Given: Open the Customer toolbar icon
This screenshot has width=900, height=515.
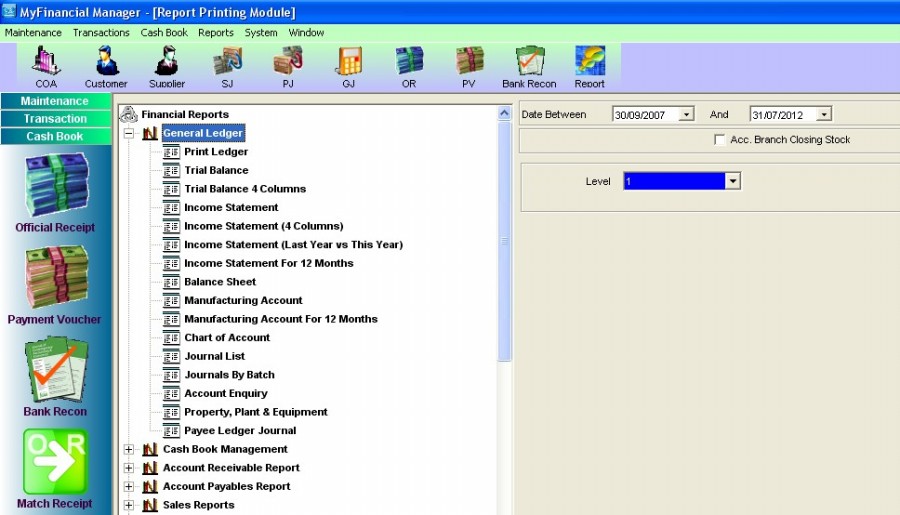Looking at the screenshot, I should tap(107, 61).
